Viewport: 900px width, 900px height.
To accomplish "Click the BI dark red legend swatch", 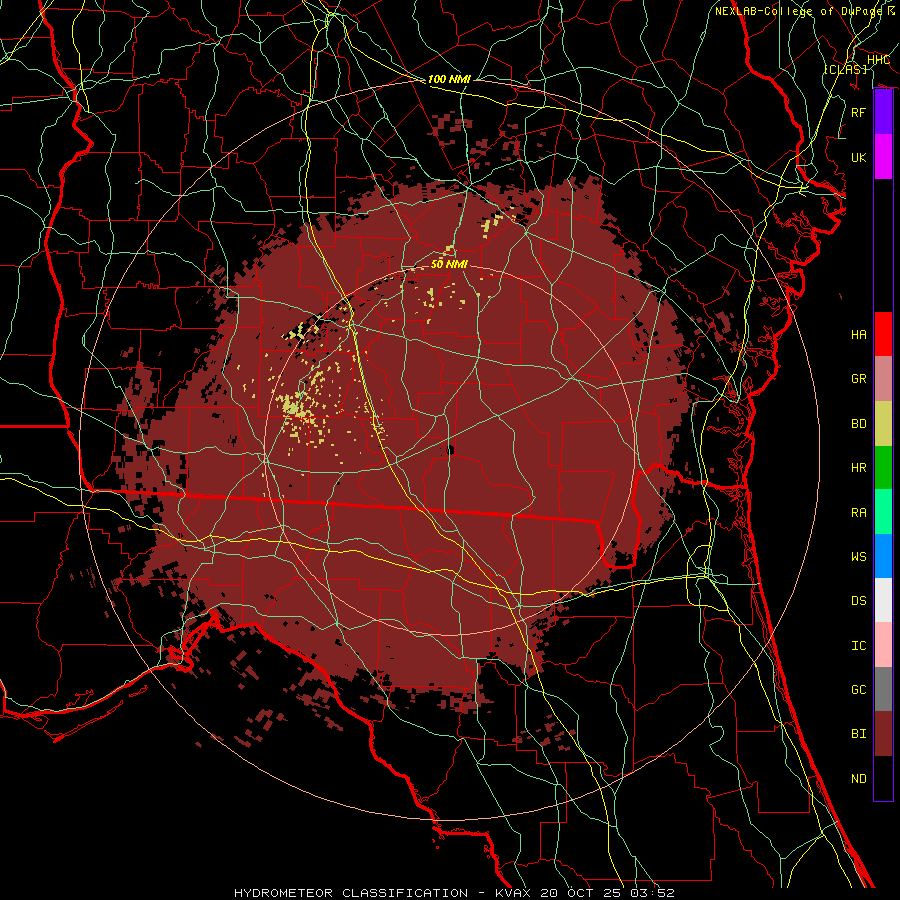I will pos(883,734).
